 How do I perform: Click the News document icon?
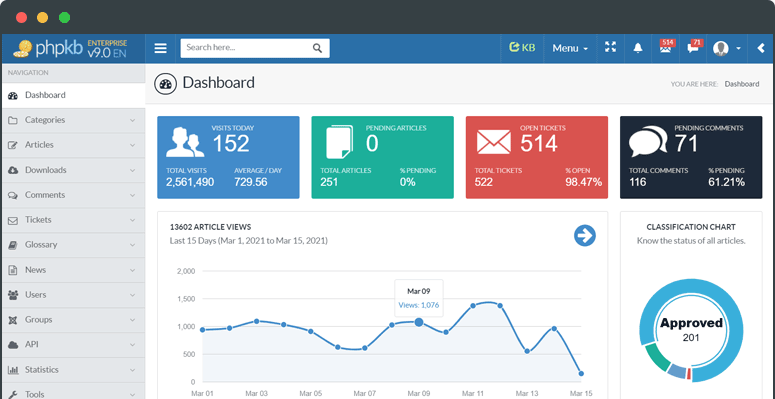pos(13,270)
